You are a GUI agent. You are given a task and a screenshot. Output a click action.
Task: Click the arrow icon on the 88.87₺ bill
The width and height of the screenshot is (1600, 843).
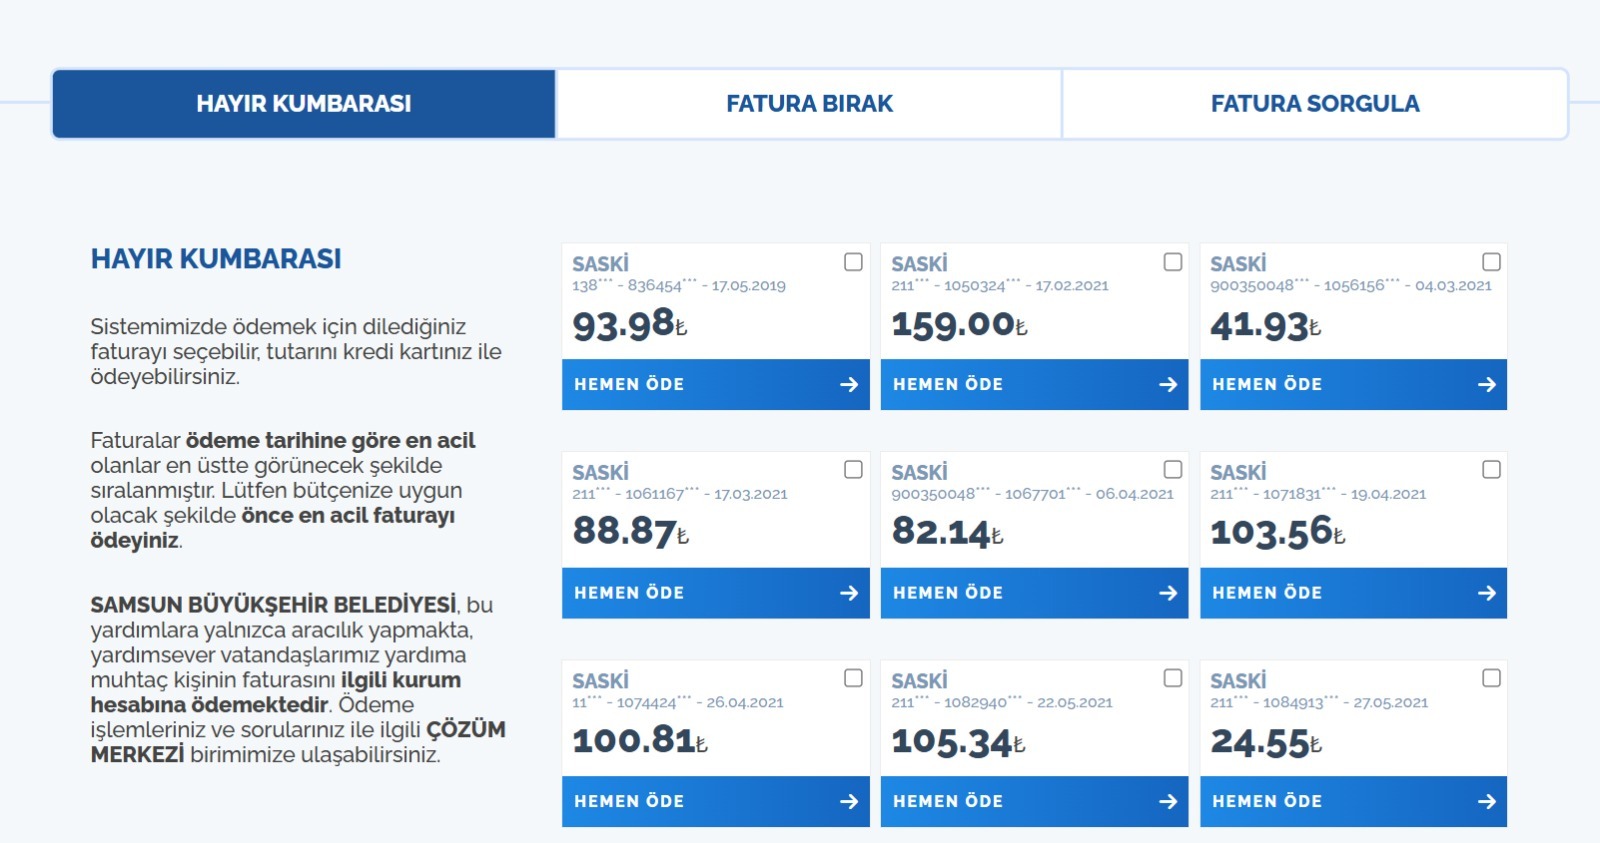pyautogui.click(x=849, y=593)
